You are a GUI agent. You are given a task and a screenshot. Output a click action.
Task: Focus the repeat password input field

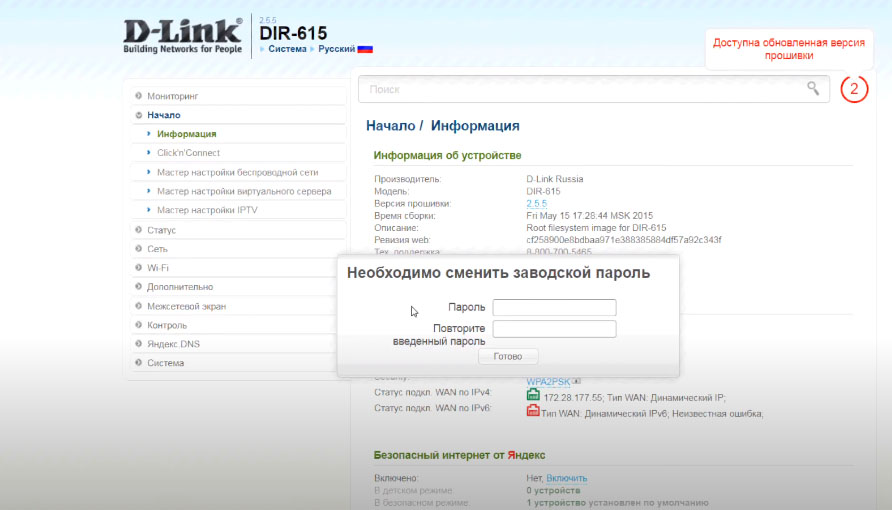tap(554, 329)
